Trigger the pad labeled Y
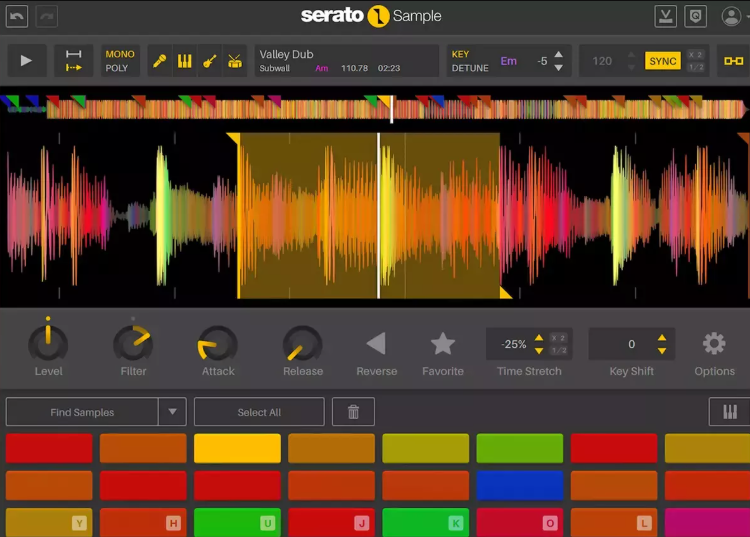Viewport: 750px width, 537px height. pos(49,522)
